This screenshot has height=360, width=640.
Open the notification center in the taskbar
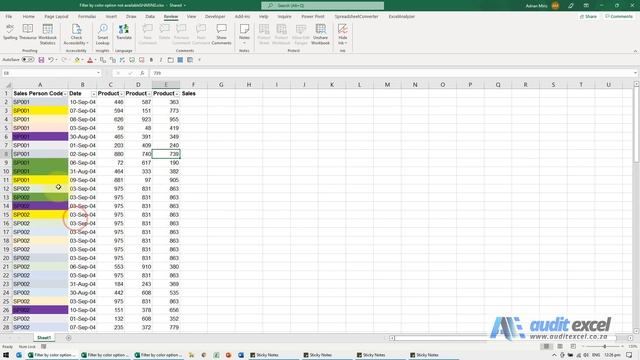629,355
